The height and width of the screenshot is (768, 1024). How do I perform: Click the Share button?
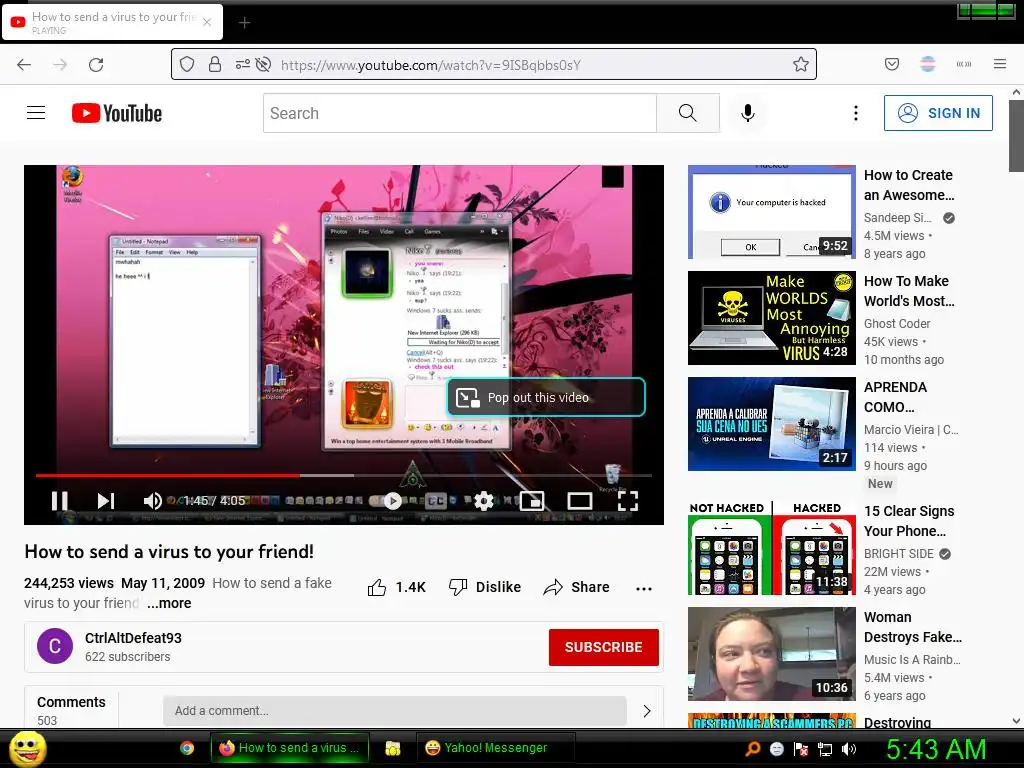pos(576,587)
